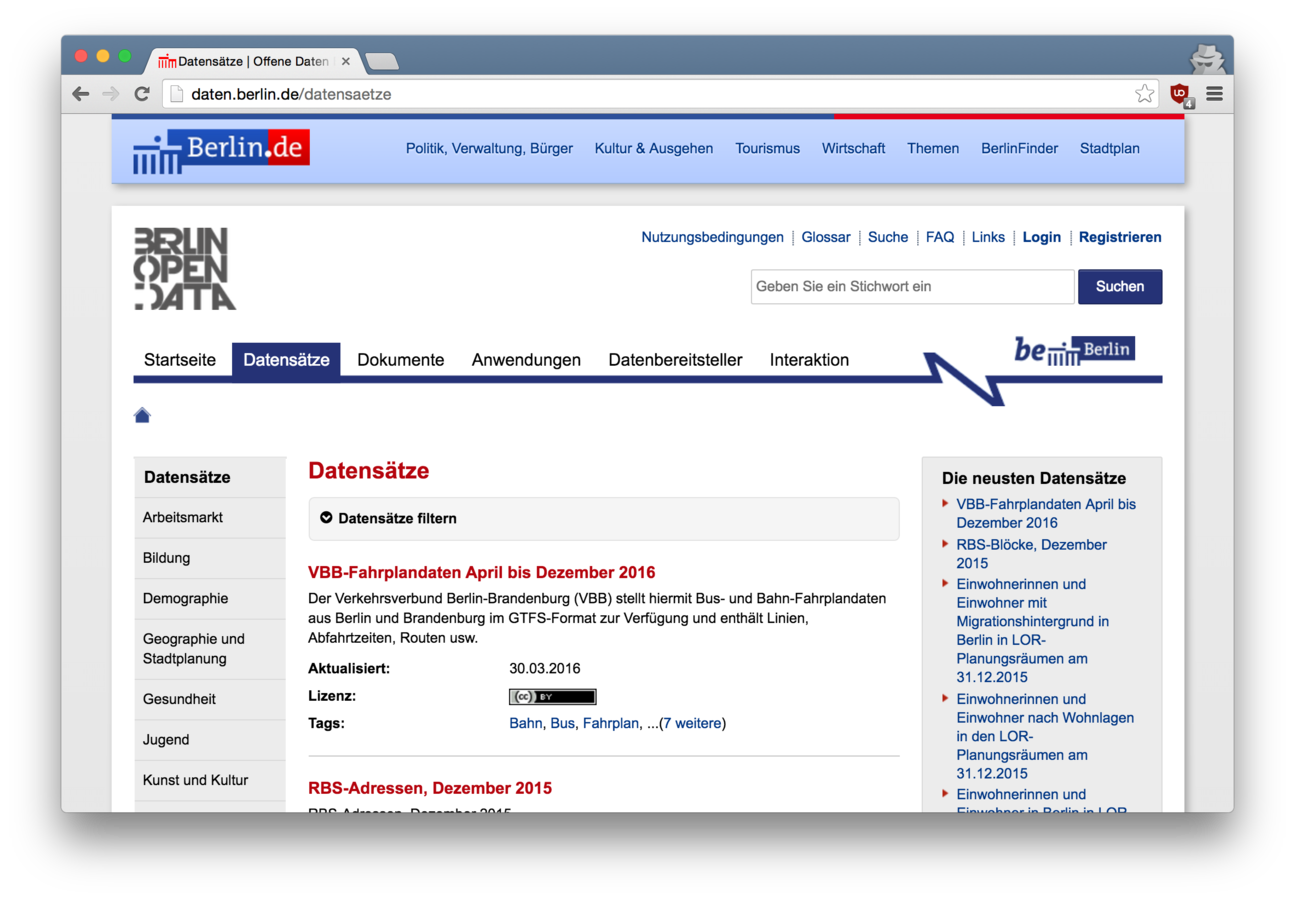Switch to the Dokumente tab
1295x900 pixels.
pos(401,360)
